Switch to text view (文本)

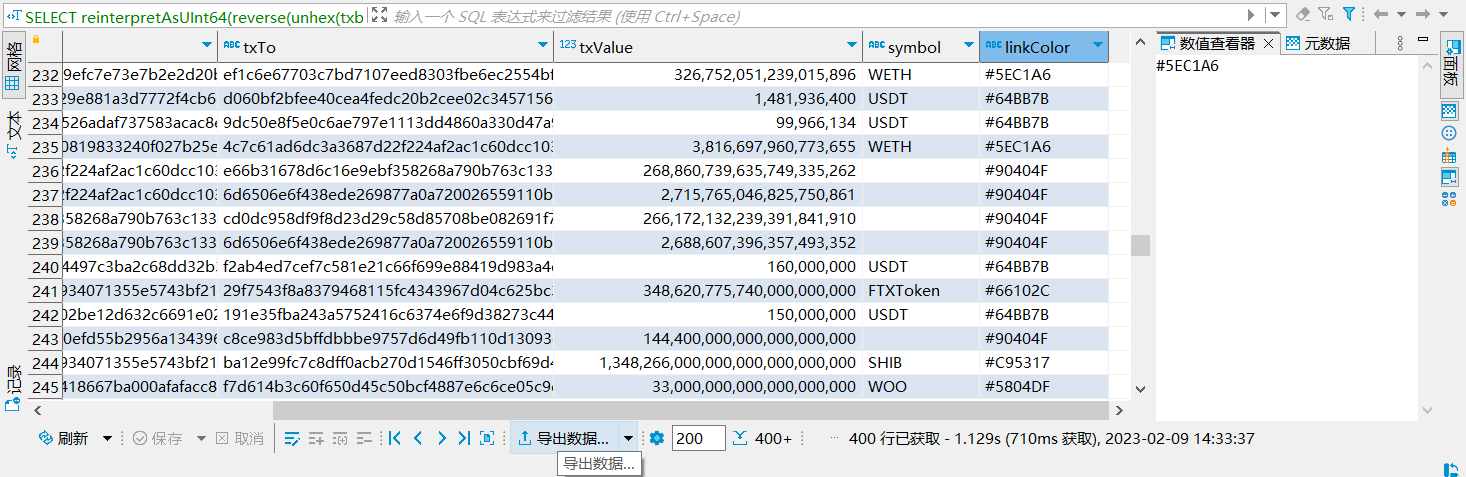tap(13, 135)
